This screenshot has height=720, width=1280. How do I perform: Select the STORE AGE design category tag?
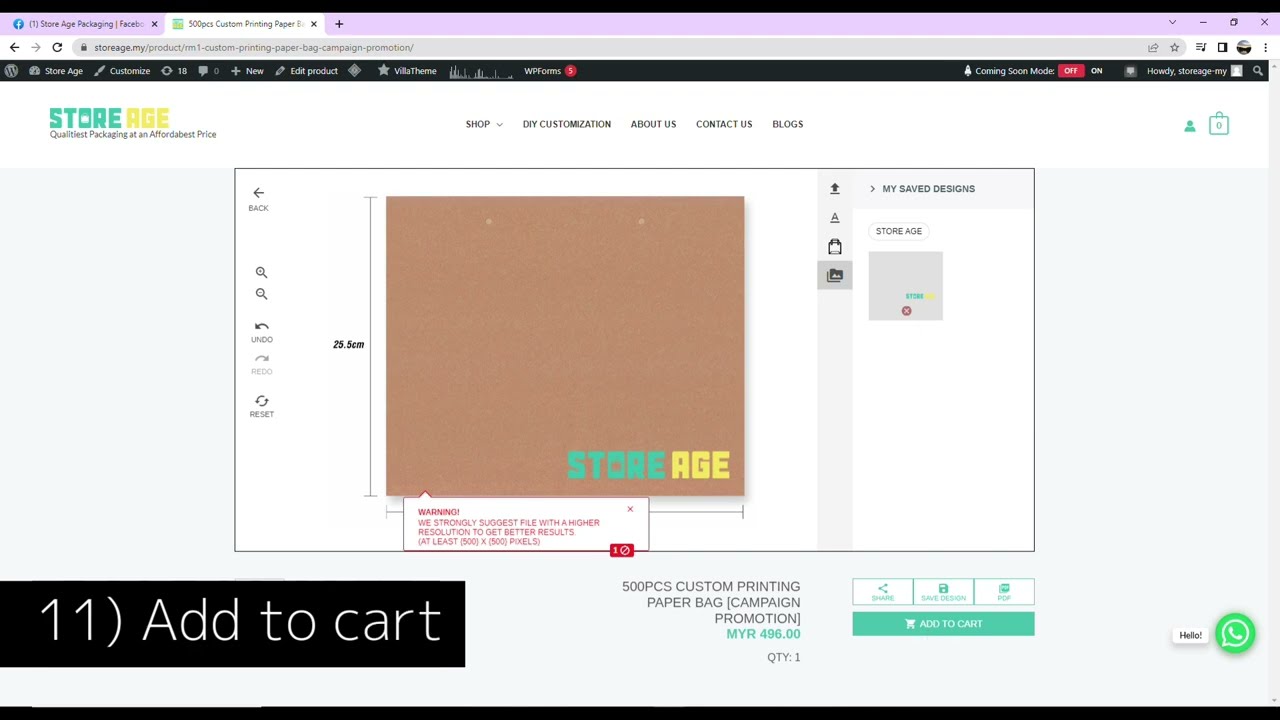(899, 231)
